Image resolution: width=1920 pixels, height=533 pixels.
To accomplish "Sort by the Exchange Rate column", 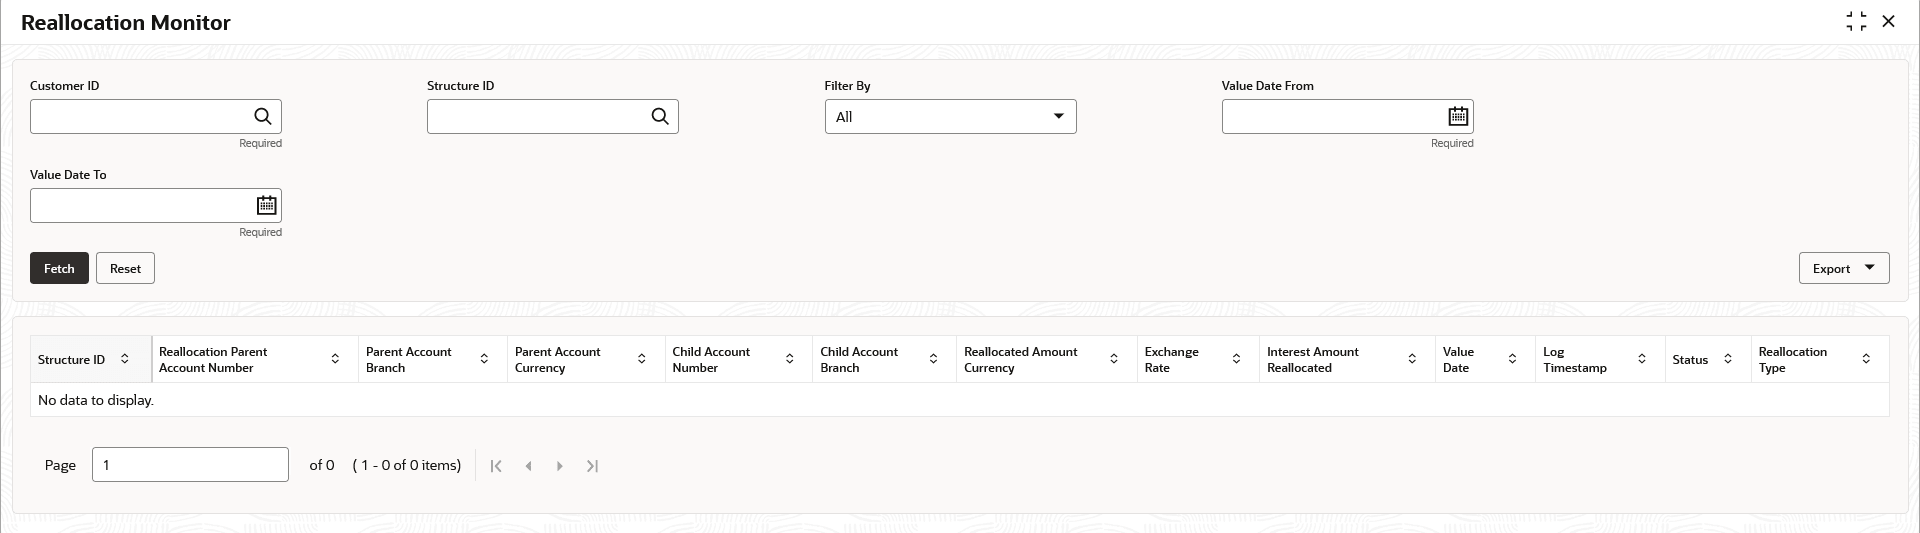I will 1236,359.
